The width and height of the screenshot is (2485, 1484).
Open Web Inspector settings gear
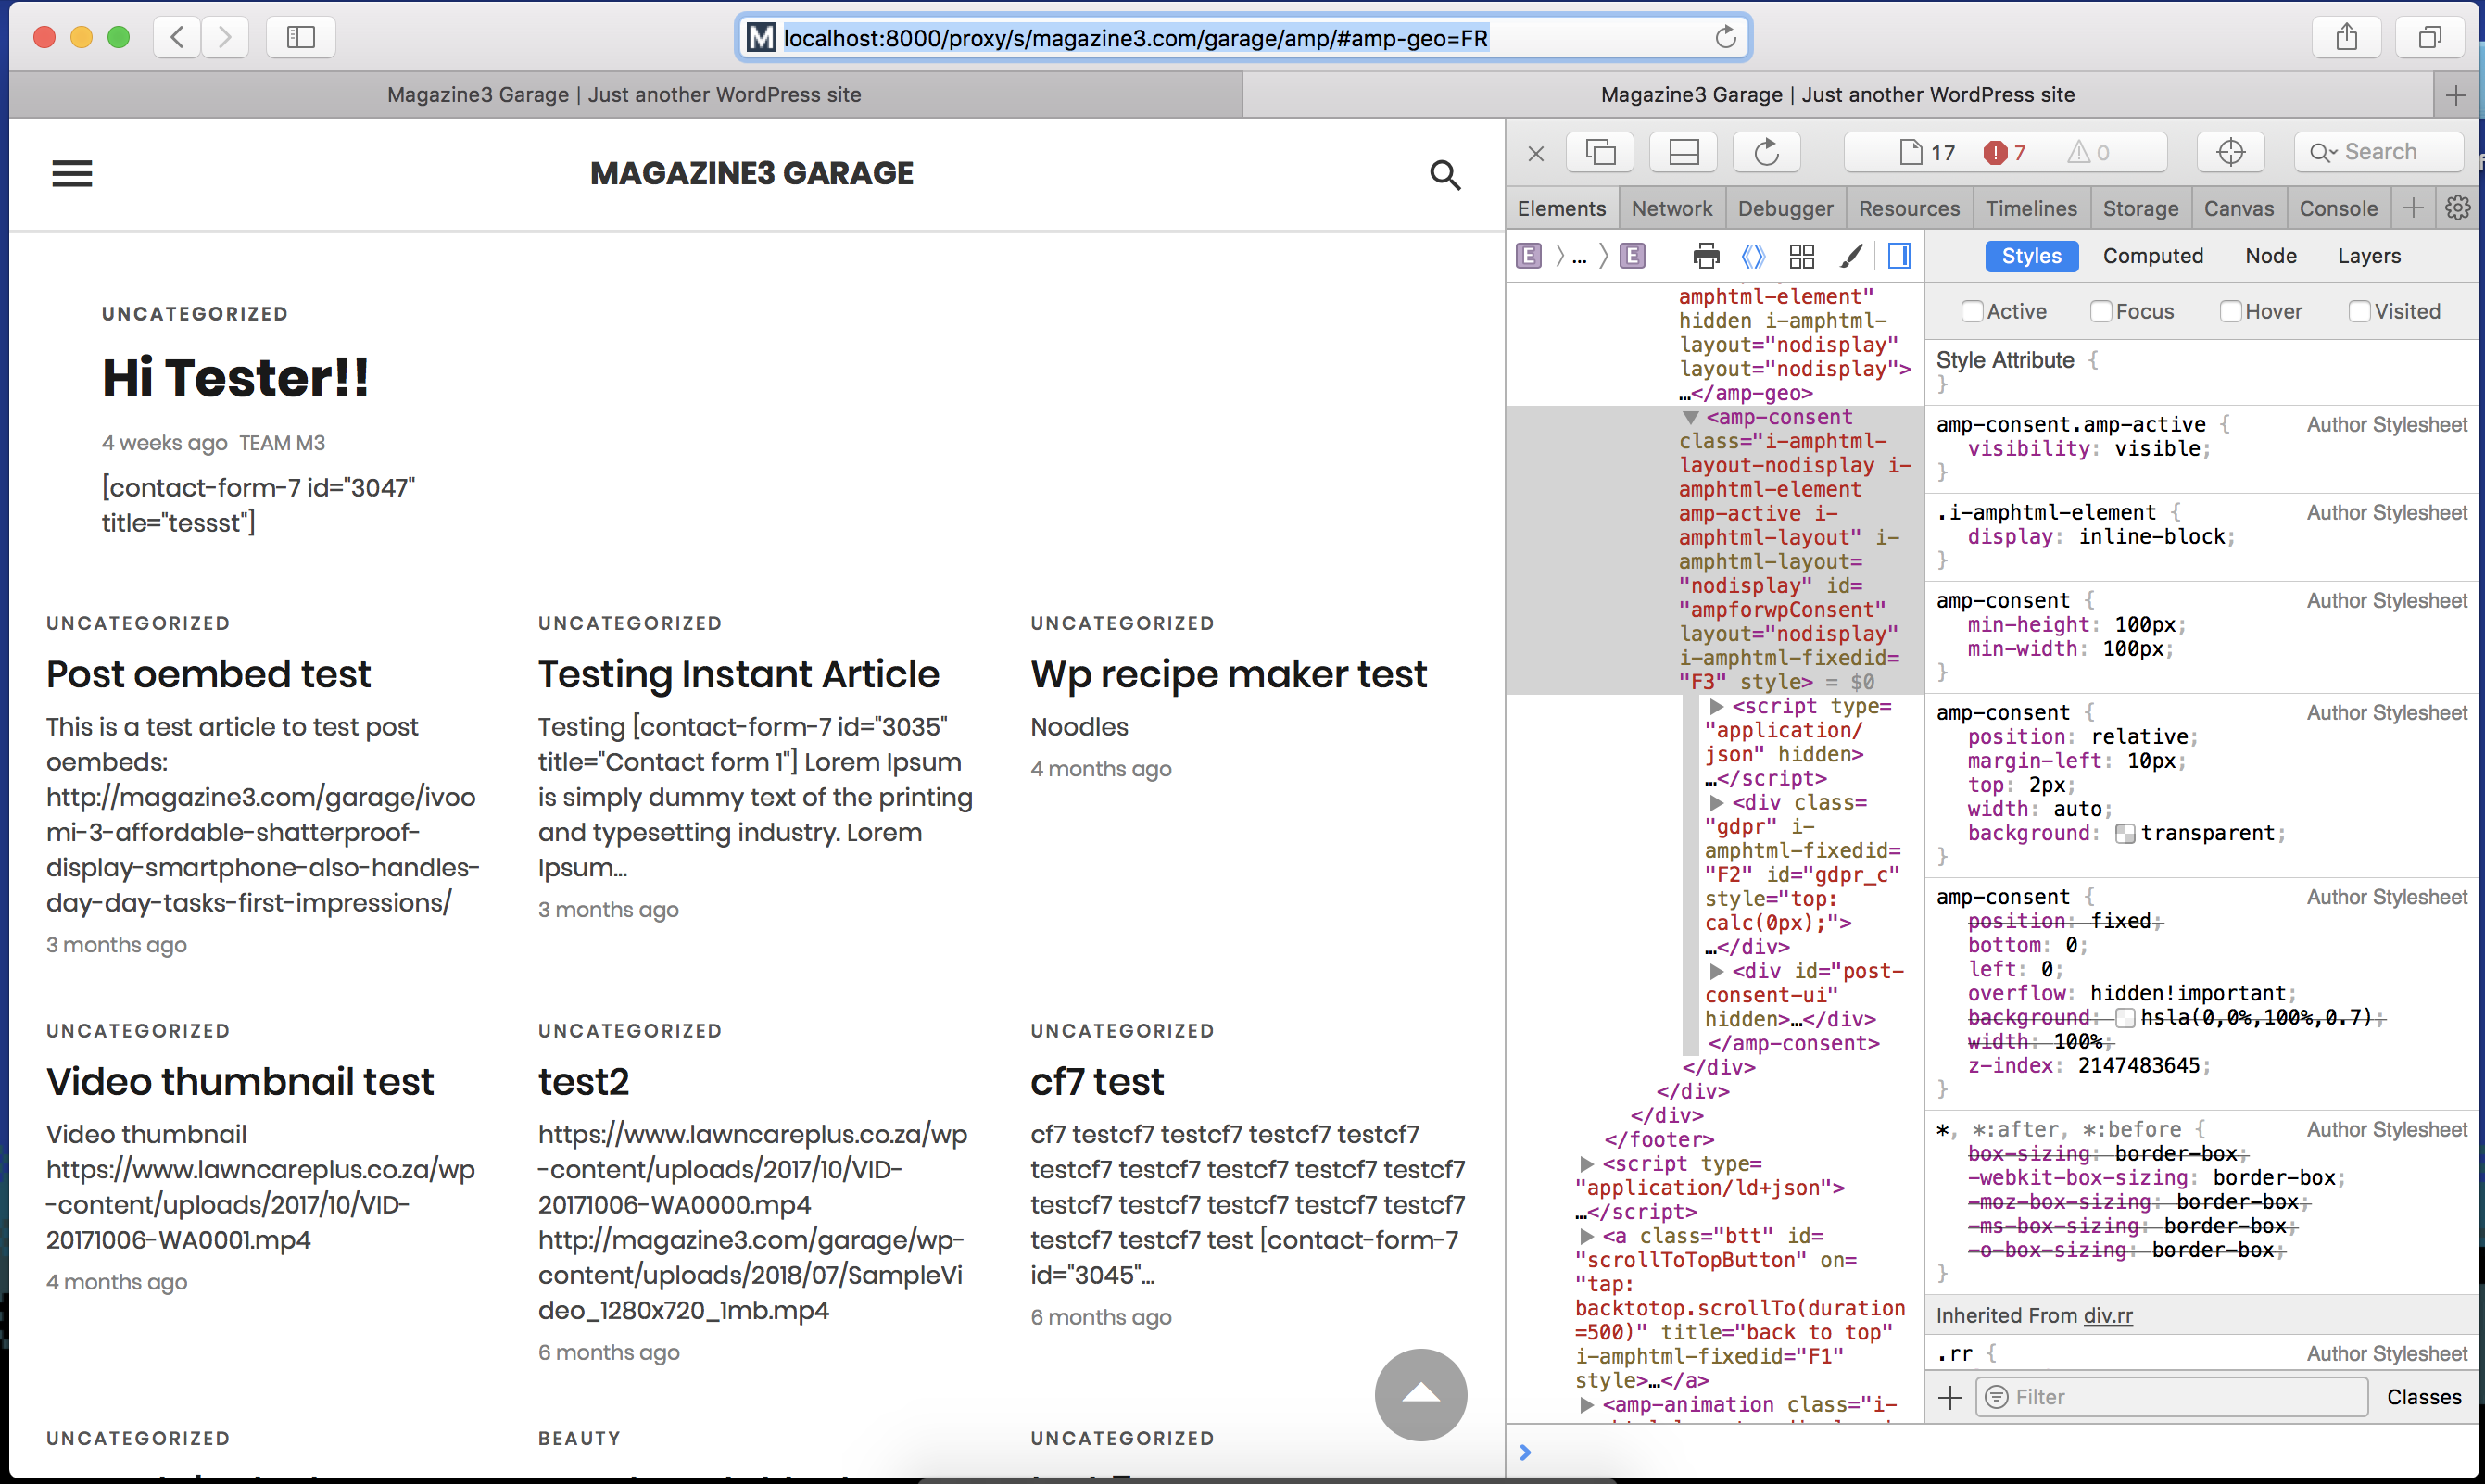click(2457, 208)
